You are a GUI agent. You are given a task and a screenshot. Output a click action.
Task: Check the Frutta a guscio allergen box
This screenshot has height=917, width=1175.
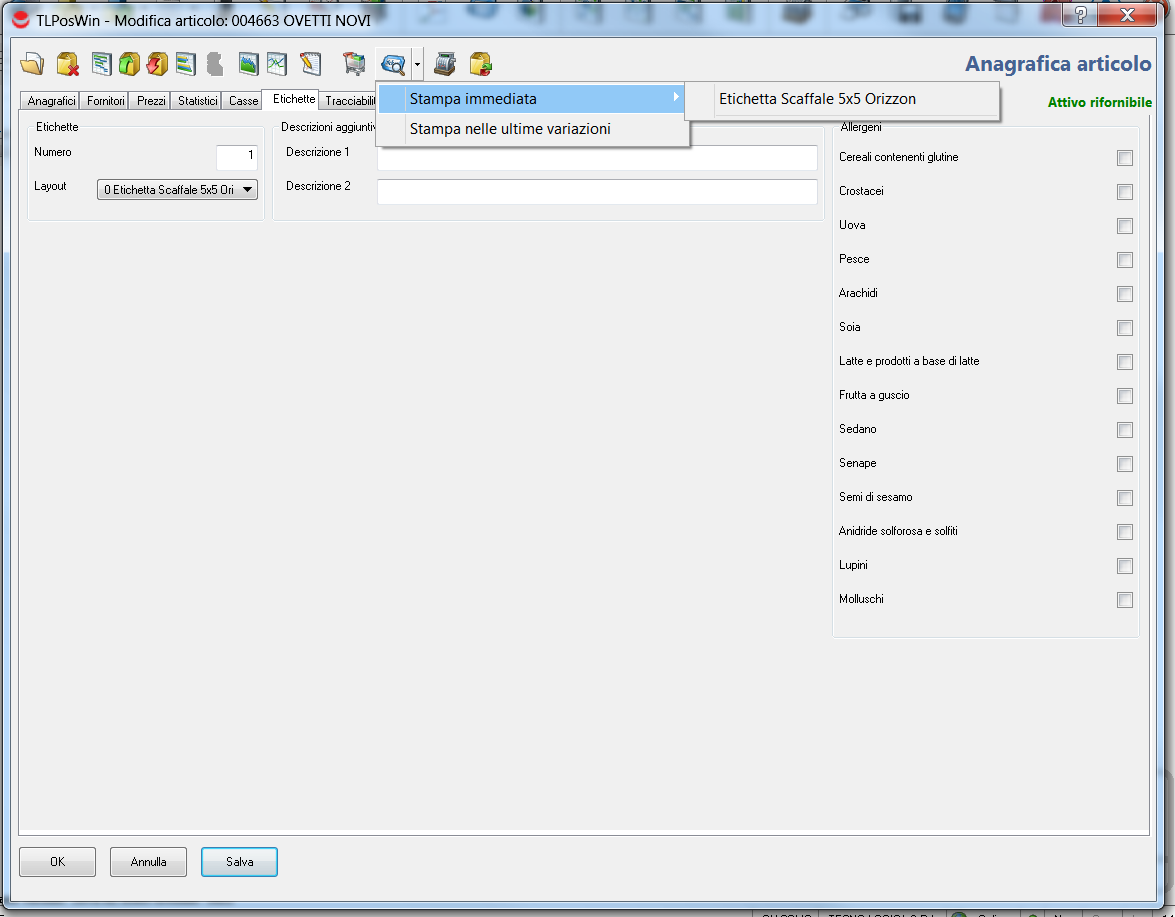pos(1125,396)
